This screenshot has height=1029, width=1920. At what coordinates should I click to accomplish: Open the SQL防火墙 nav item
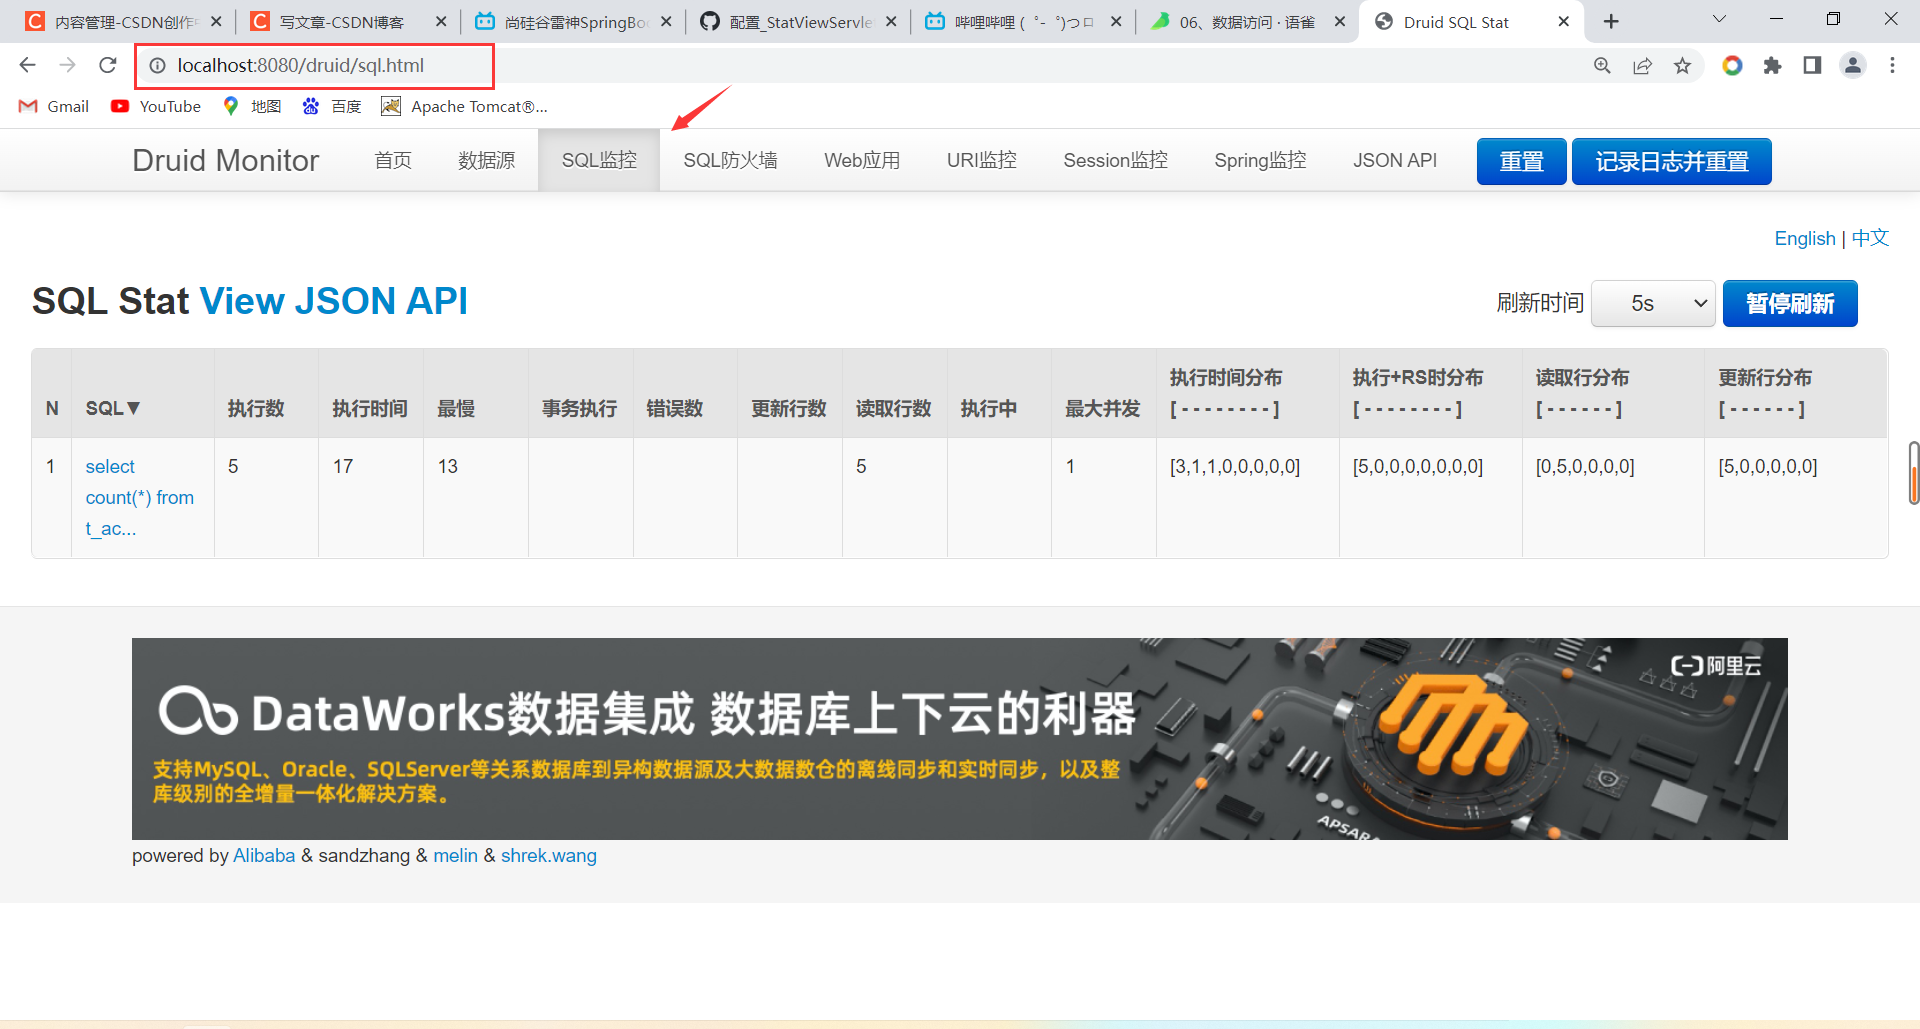[x=730, y=160]
